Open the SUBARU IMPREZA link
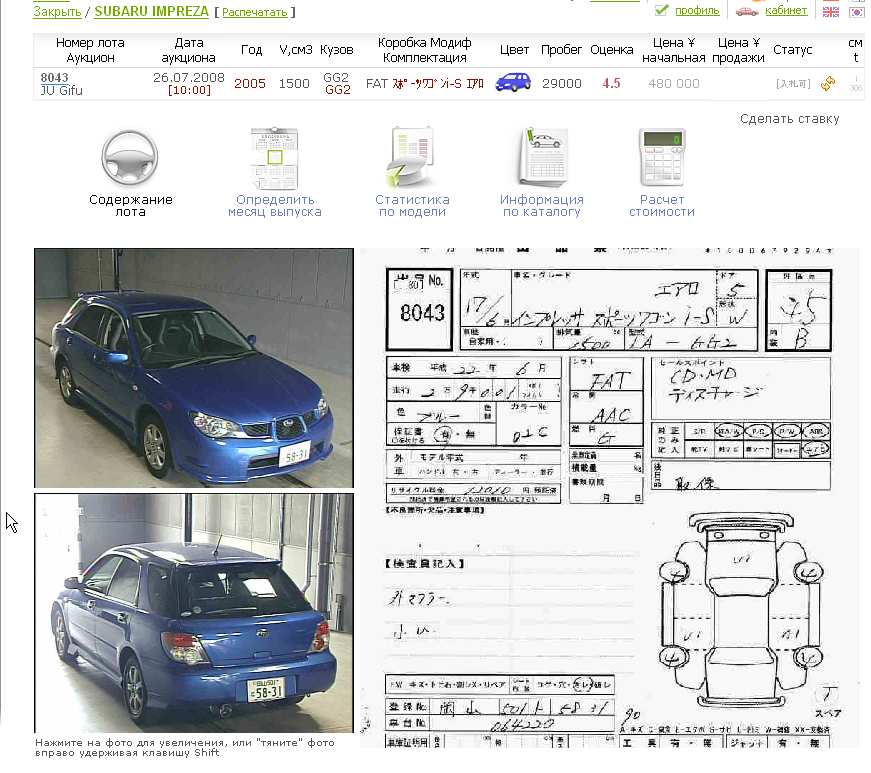Viewport: 871px width, 773px height. (x=152, y=11)
